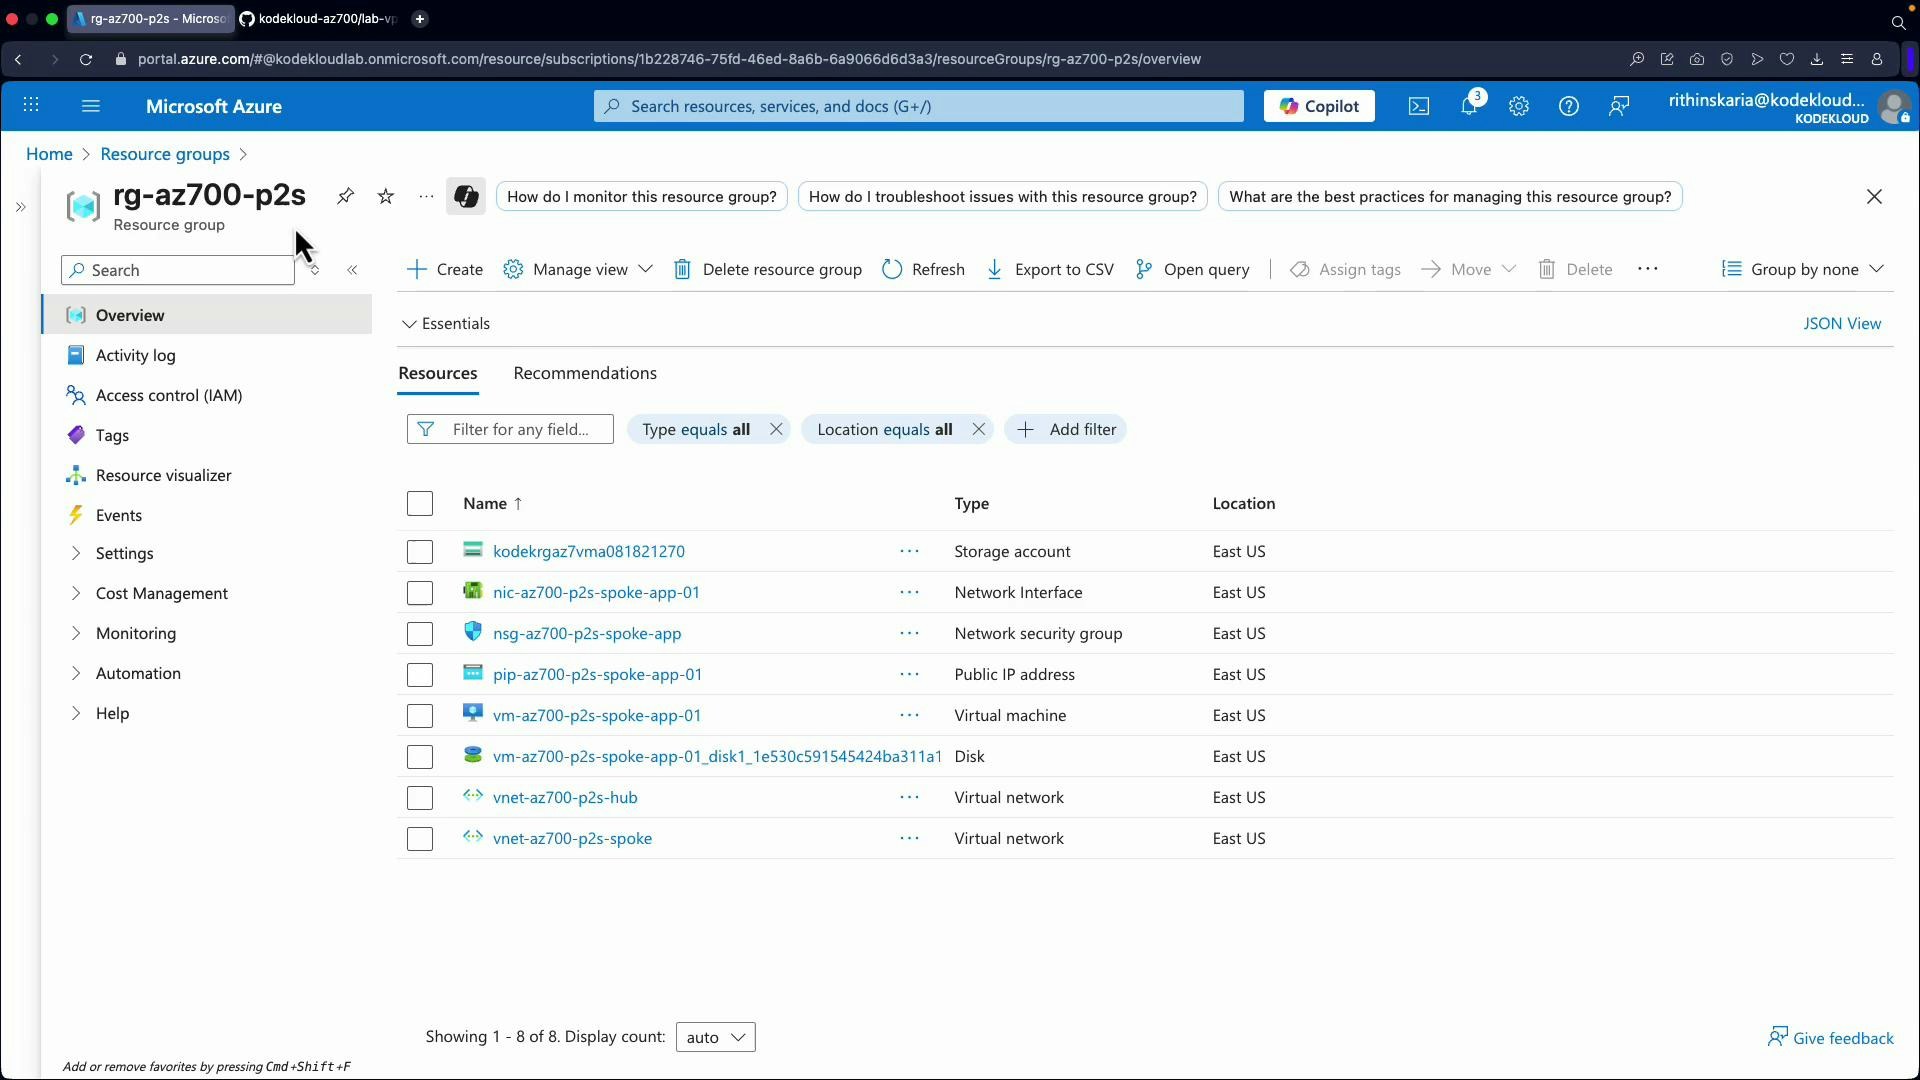This screenshot has height=1080, width=1920.
Task: Switch to the Recommendations tab
Action: point(584,373)
